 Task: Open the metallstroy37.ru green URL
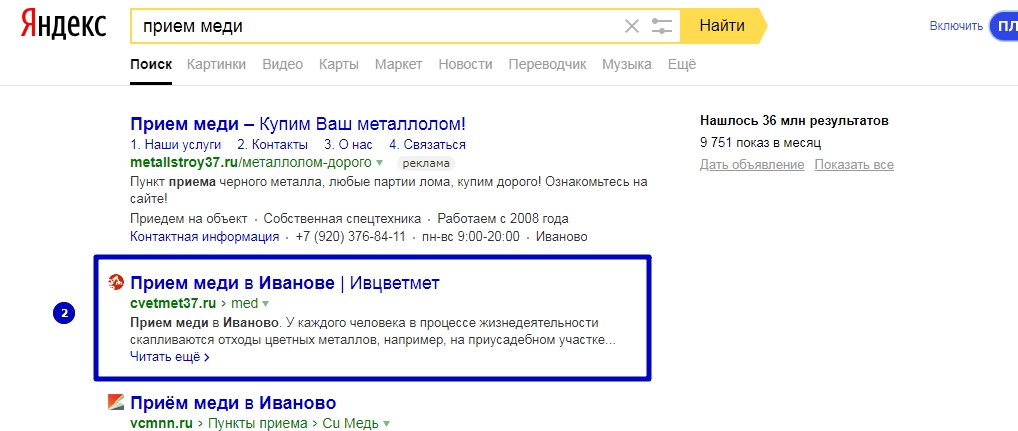(x=251, y=162)
